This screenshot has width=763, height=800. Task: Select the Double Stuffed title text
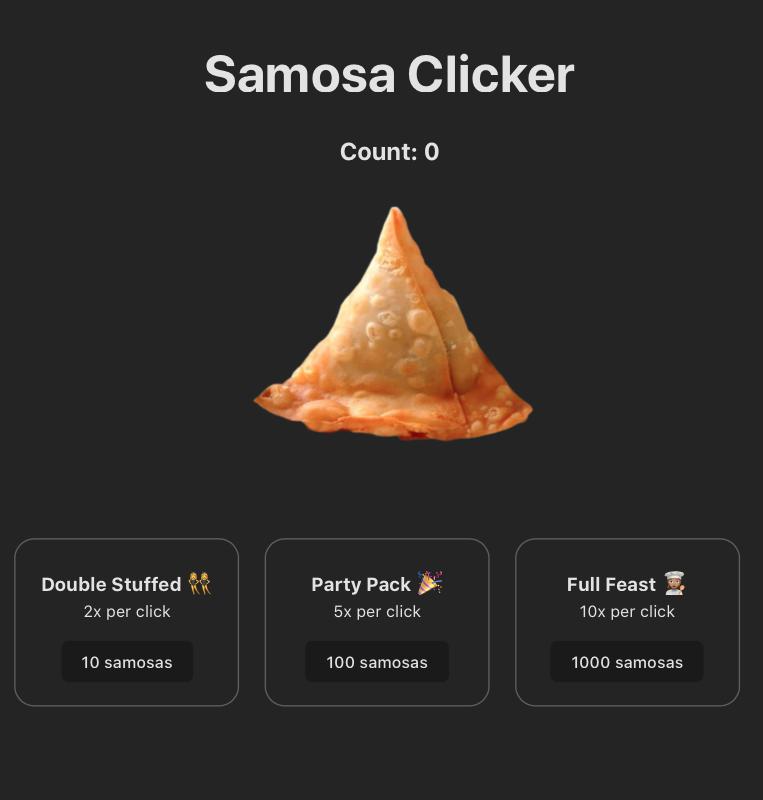pos(111,585)
